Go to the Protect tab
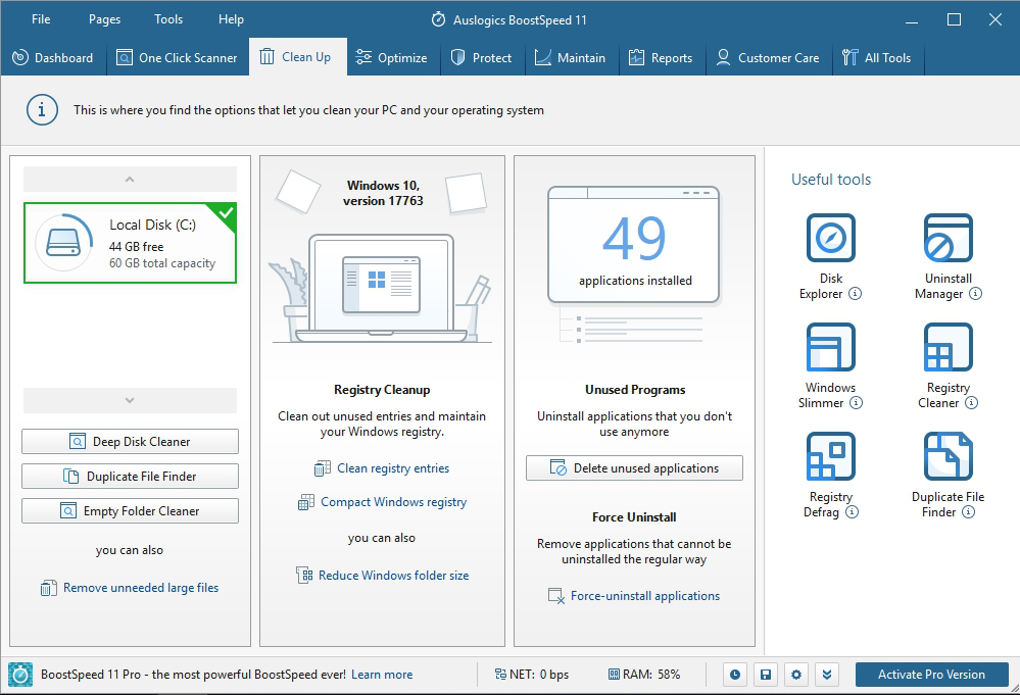 click(482, 58)
